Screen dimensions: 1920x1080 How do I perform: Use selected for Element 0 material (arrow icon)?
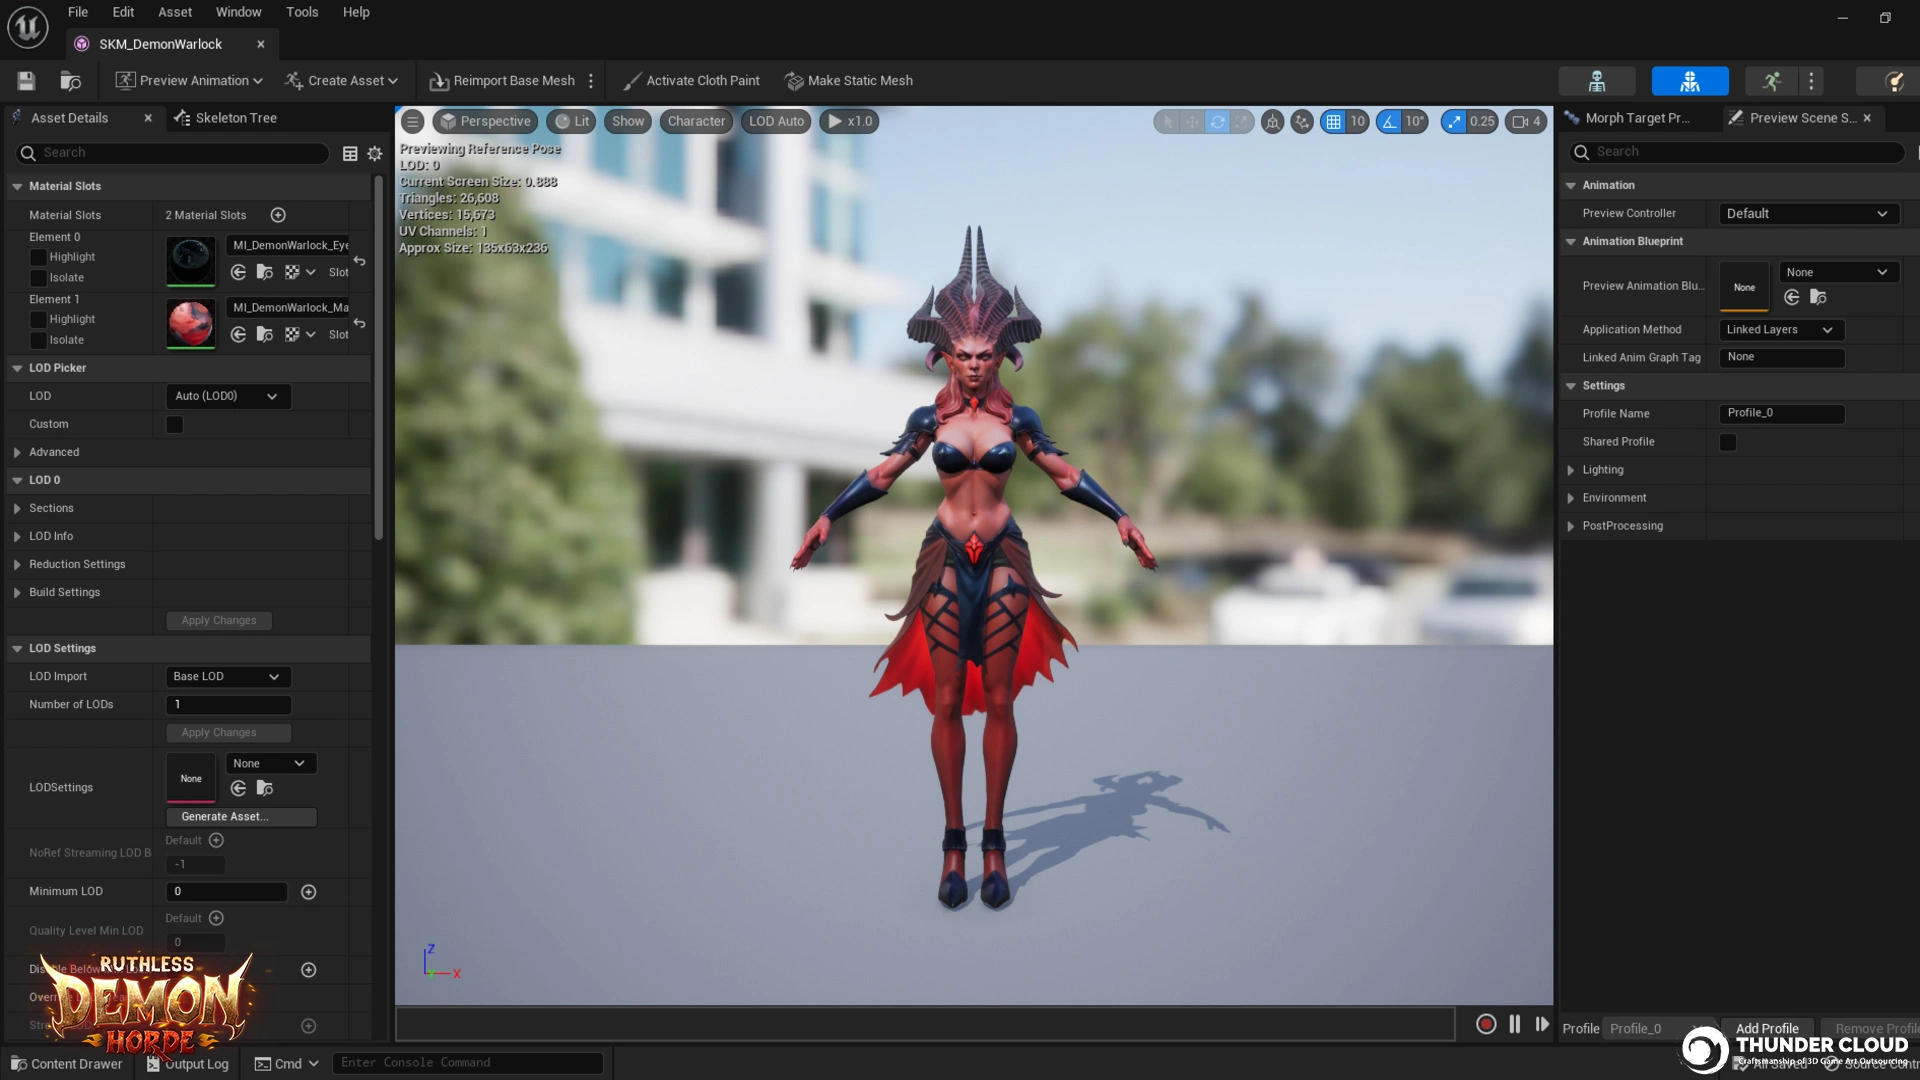click(x=238, y=272)
